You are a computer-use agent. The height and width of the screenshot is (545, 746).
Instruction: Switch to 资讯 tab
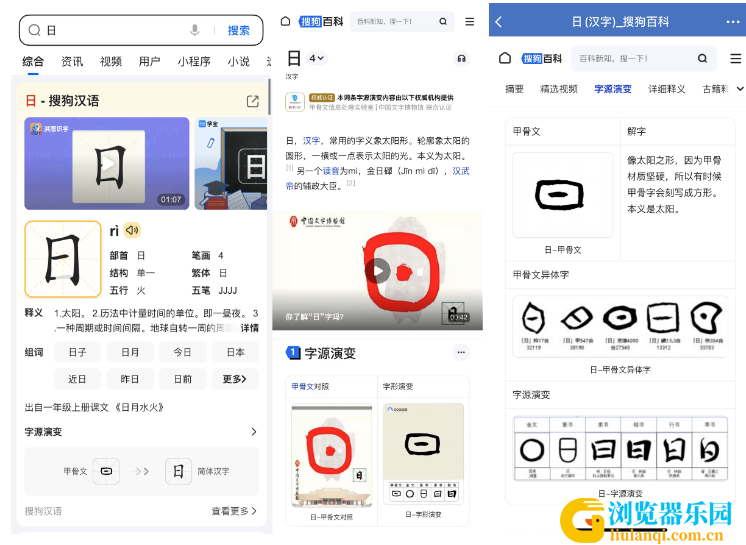click(x=72, y=61)
